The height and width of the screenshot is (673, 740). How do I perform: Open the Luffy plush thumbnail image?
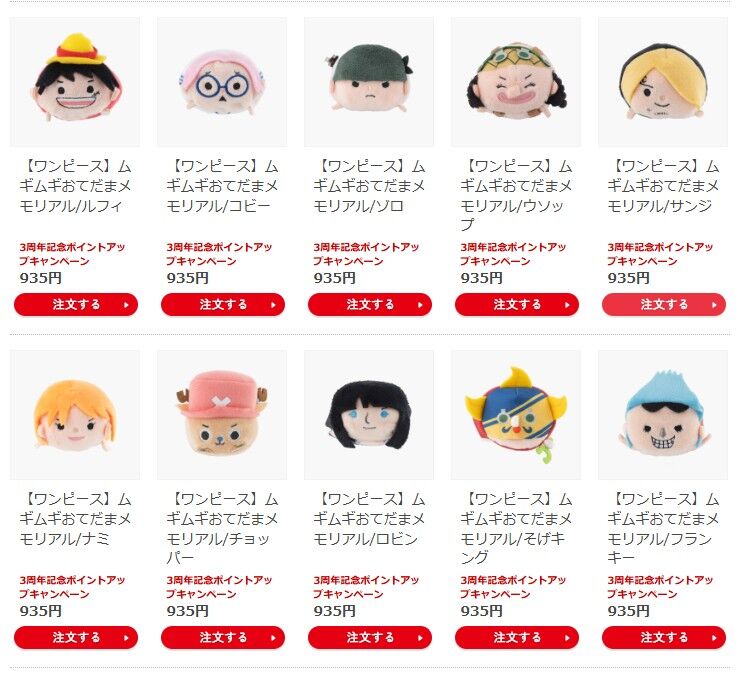tap(75, 82)
